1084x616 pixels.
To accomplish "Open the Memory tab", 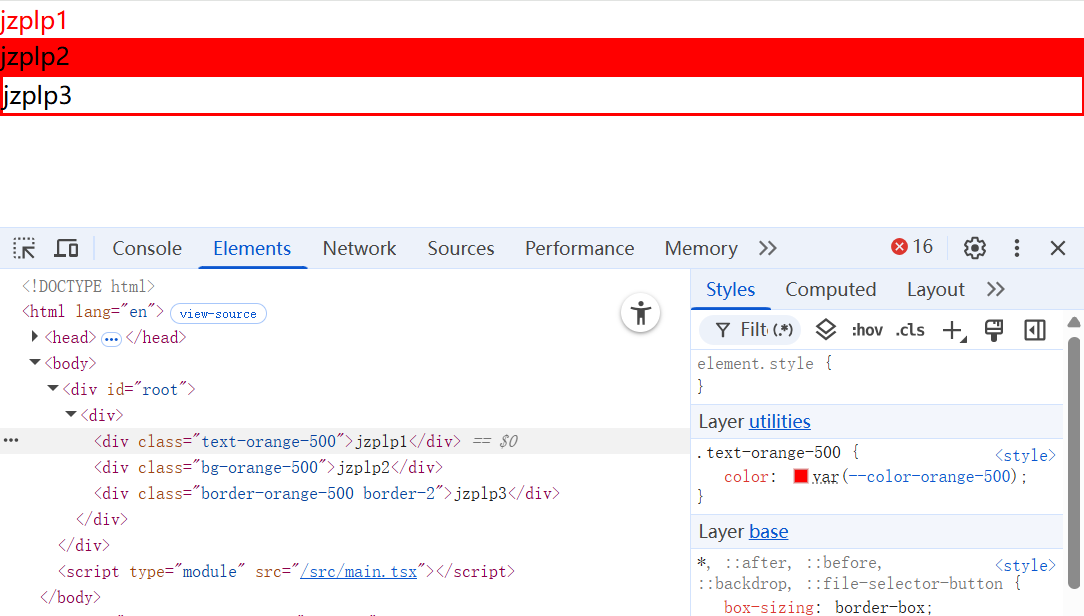I will tap(701, 248).
